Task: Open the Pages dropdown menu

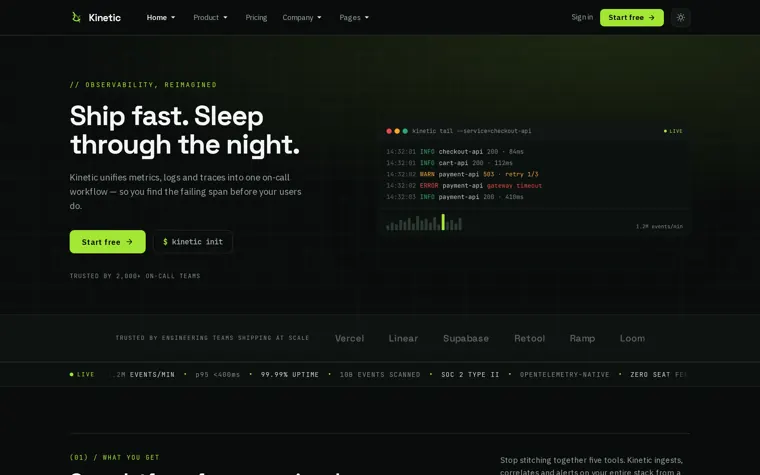Action: click(x=354, y=17)
